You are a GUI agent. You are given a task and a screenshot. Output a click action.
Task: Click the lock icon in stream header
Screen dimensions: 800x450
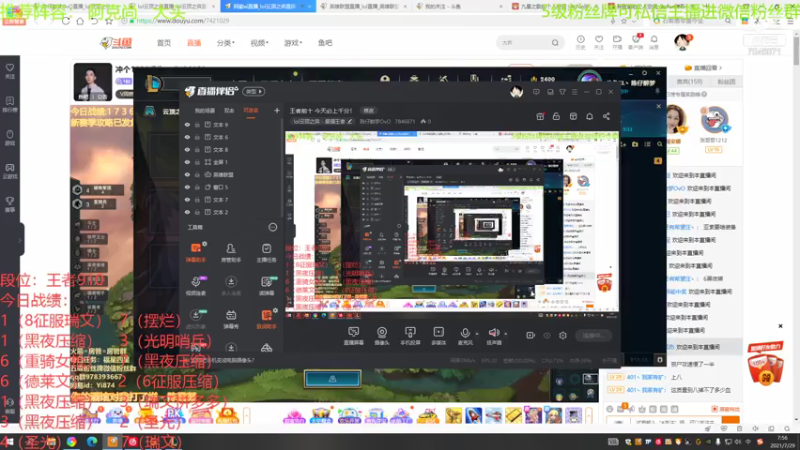click(557, 116)
